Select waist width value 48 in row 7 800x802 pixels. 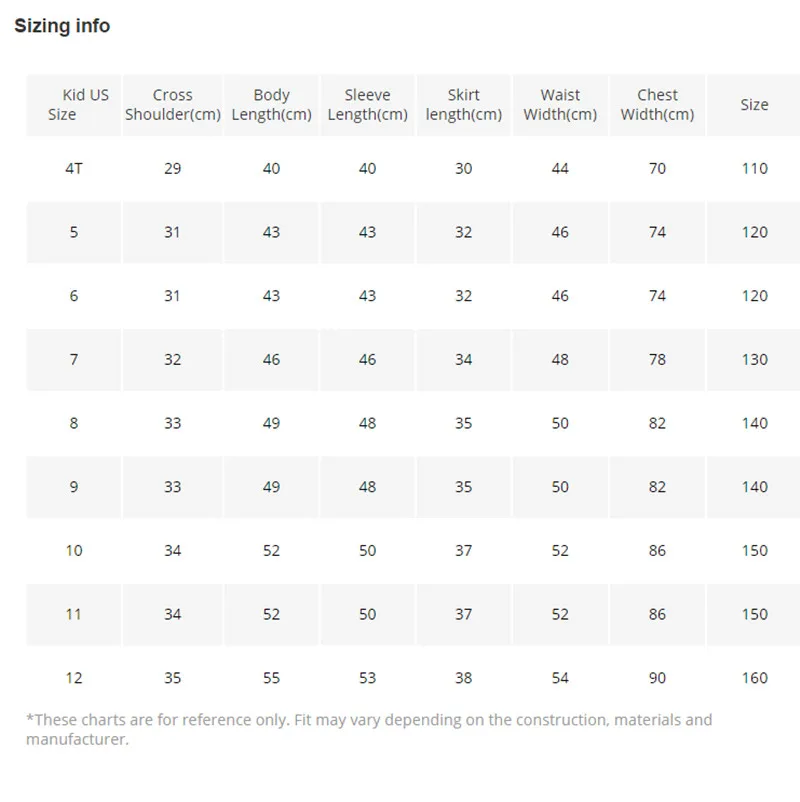[560, 360]
